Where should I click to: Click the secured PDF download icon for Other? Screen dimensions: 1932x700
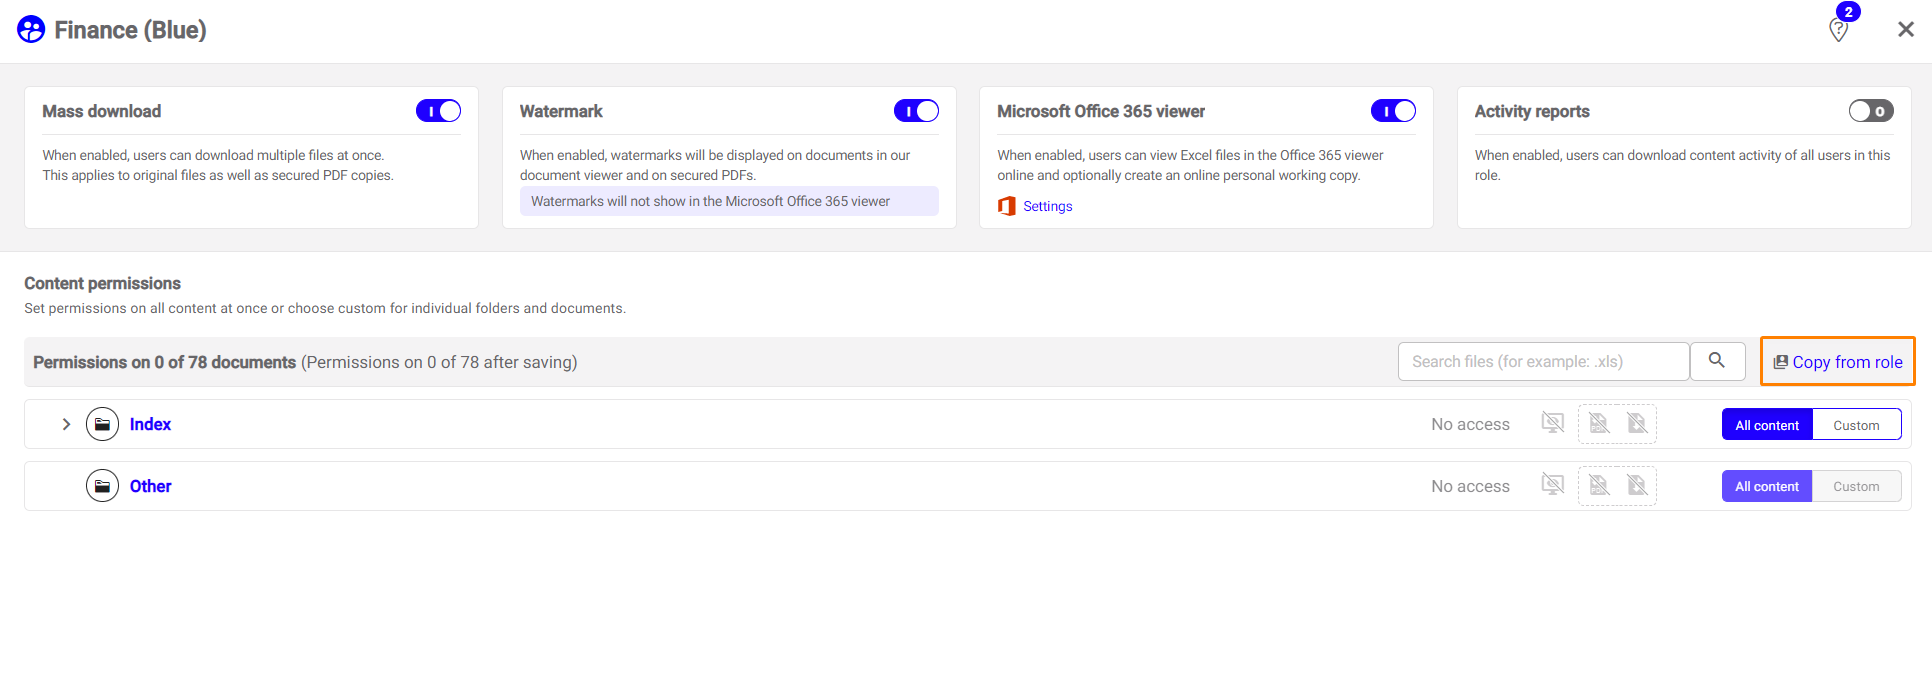tap(1599, 486)
